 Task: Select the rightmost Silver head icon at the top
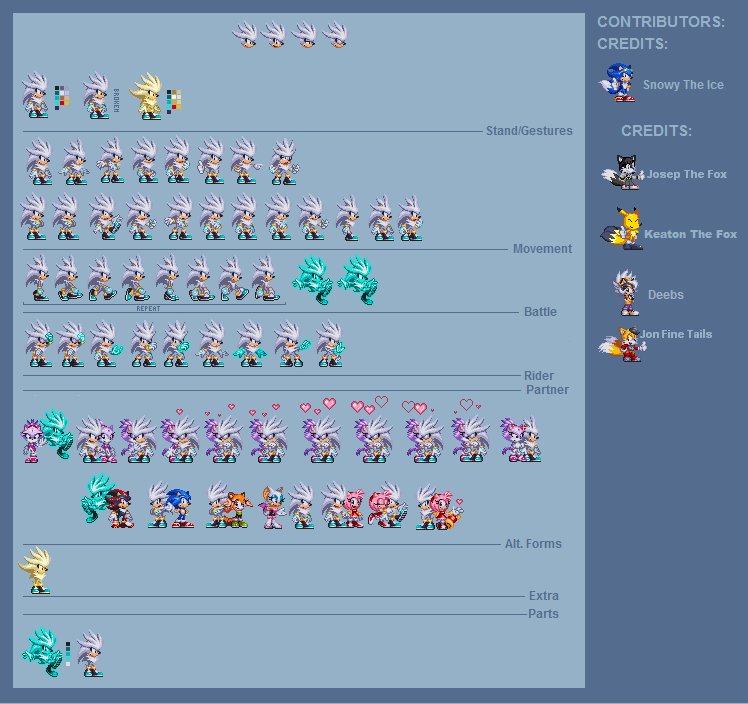tap(335, 34)
